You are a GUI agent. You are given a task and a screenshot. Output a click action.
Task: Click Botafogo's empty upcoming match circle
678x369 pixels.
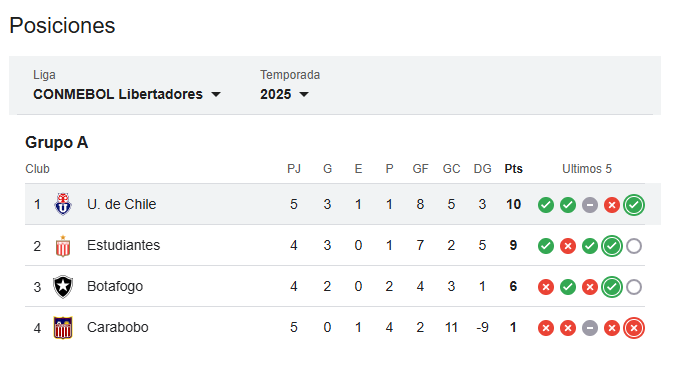[x=634, y=287]
